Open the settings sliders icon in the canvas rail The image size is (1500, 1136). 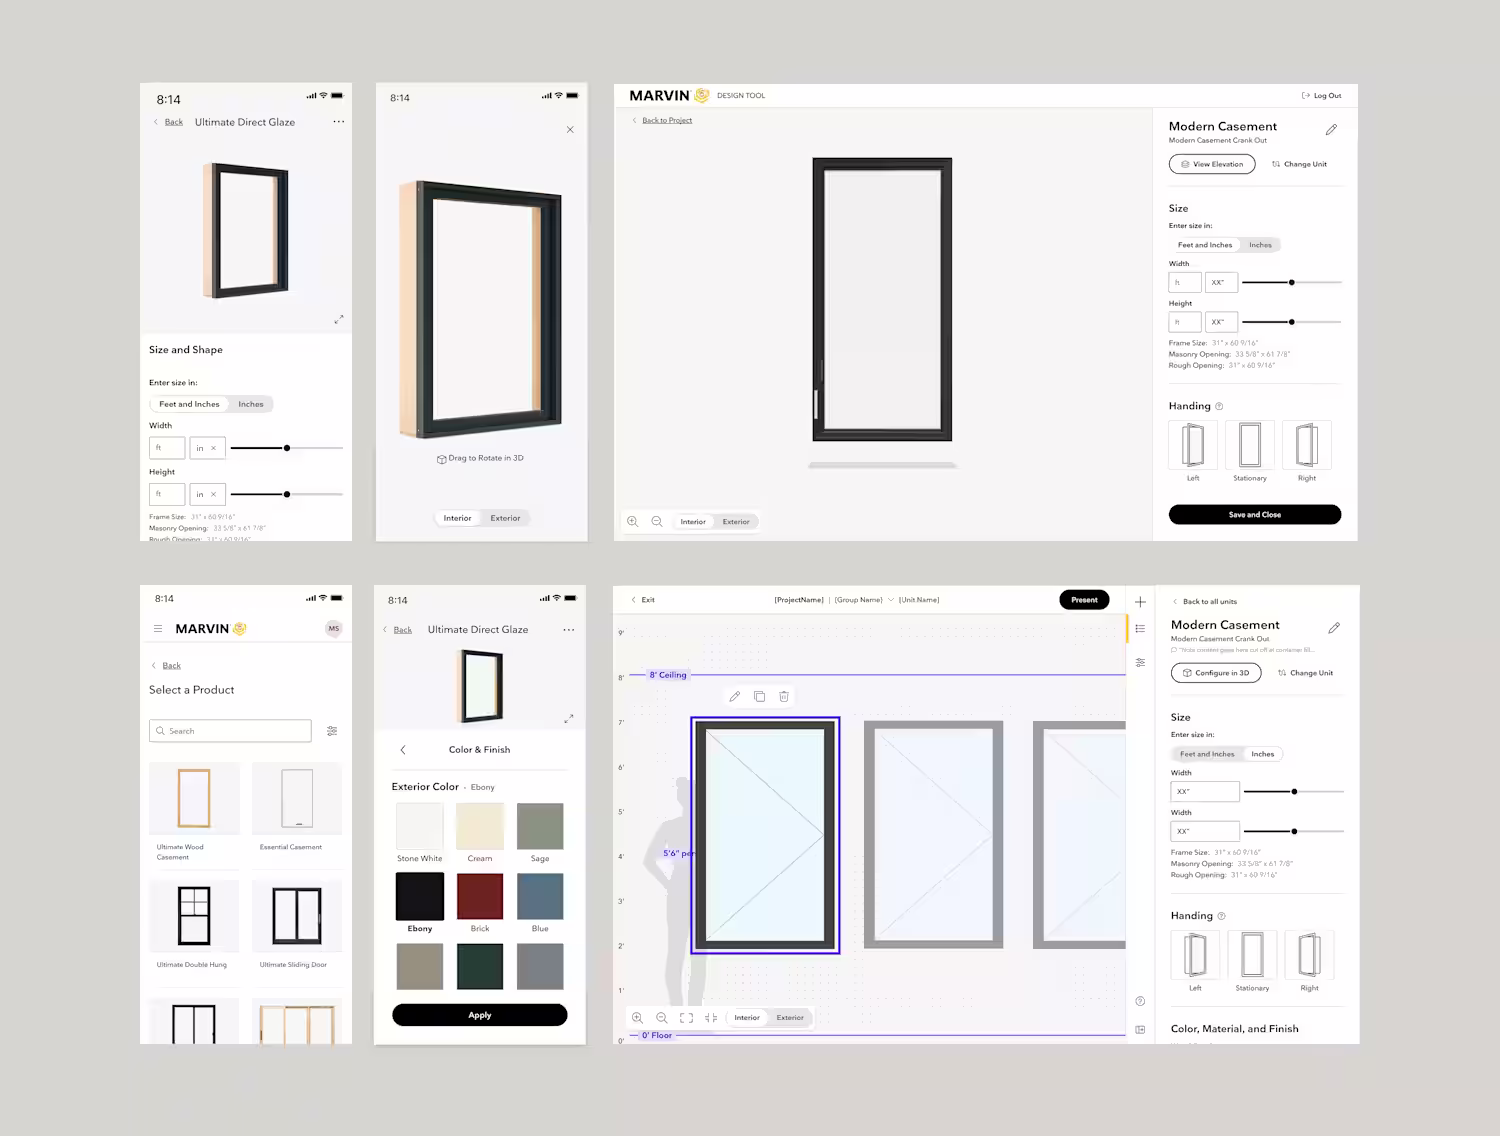[1140, 663]
